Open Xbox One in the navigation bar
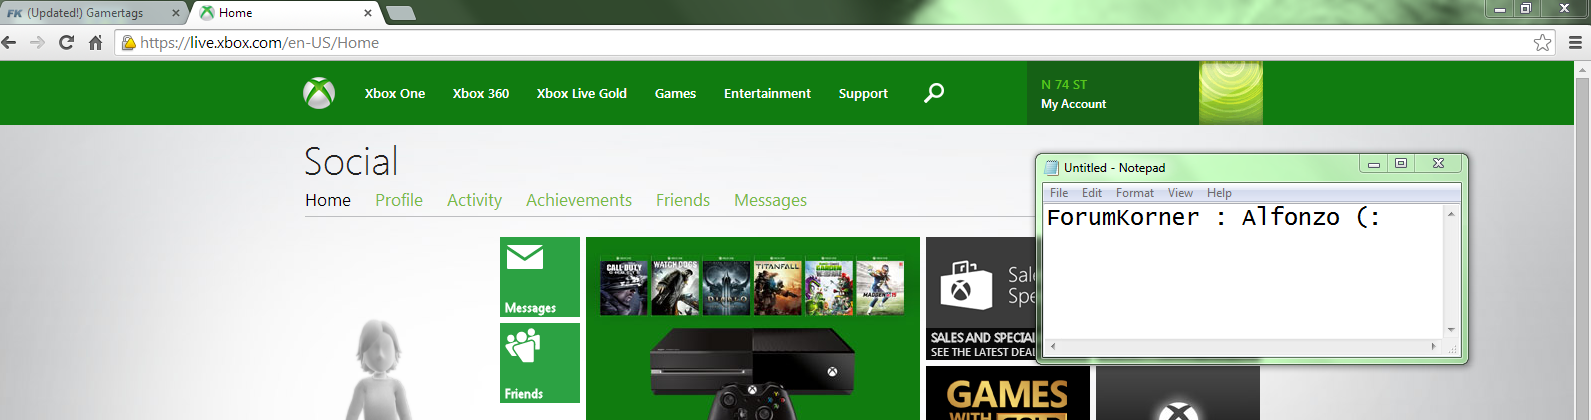The width and height of the screenshot is (1591, 420). [395, 93]
